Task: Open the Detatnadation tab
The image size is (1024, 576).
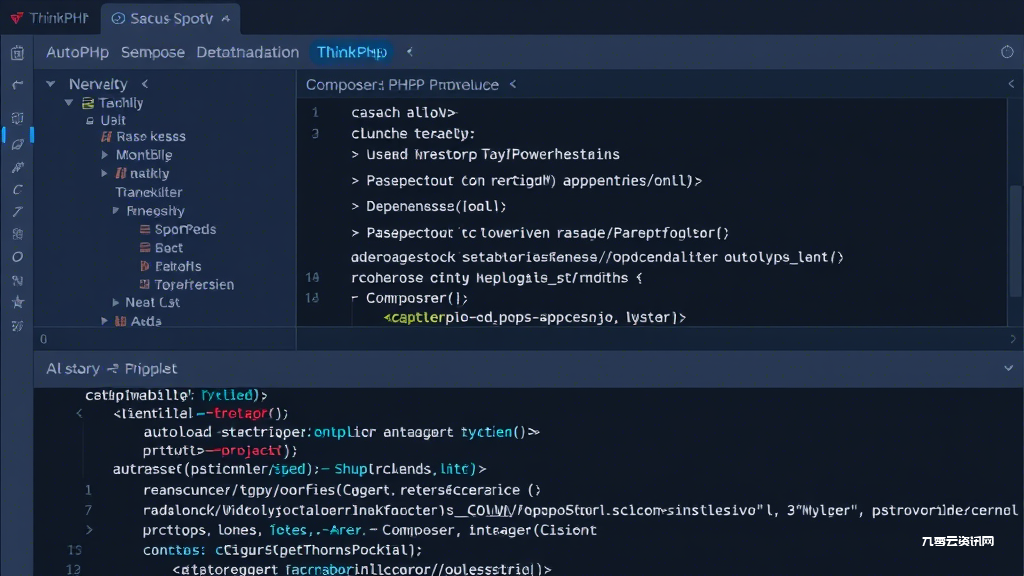Action: [x=248, y=52]
